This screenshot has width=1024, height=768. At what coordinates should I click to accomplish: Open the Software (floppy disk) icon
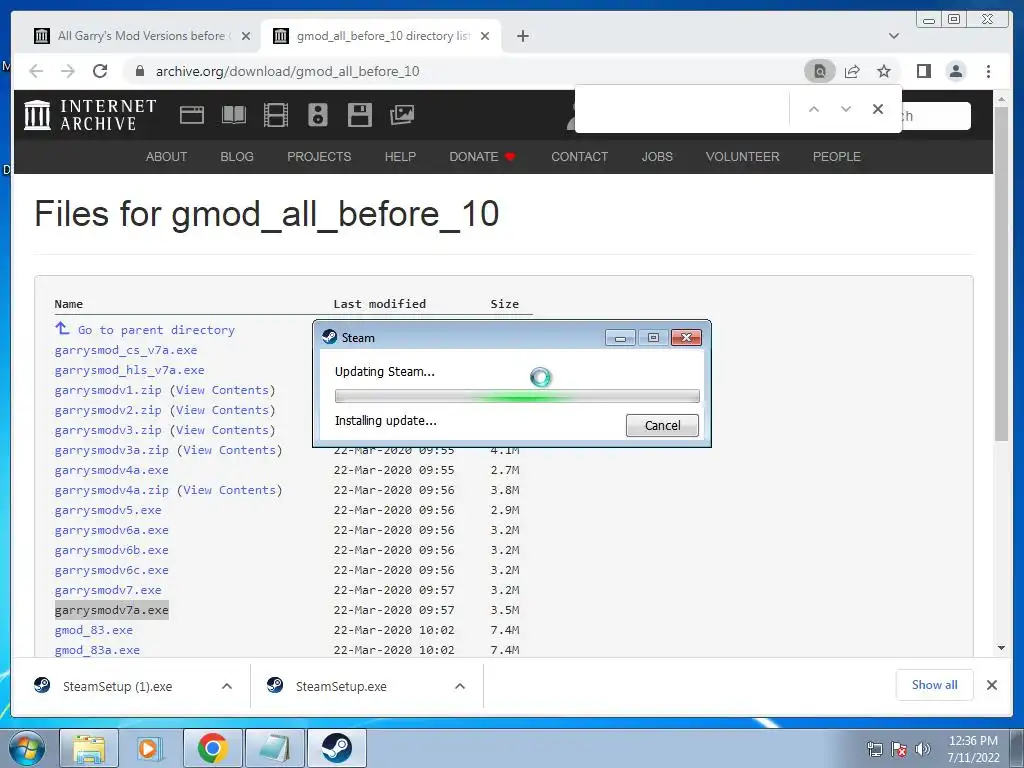click(360, 115)
